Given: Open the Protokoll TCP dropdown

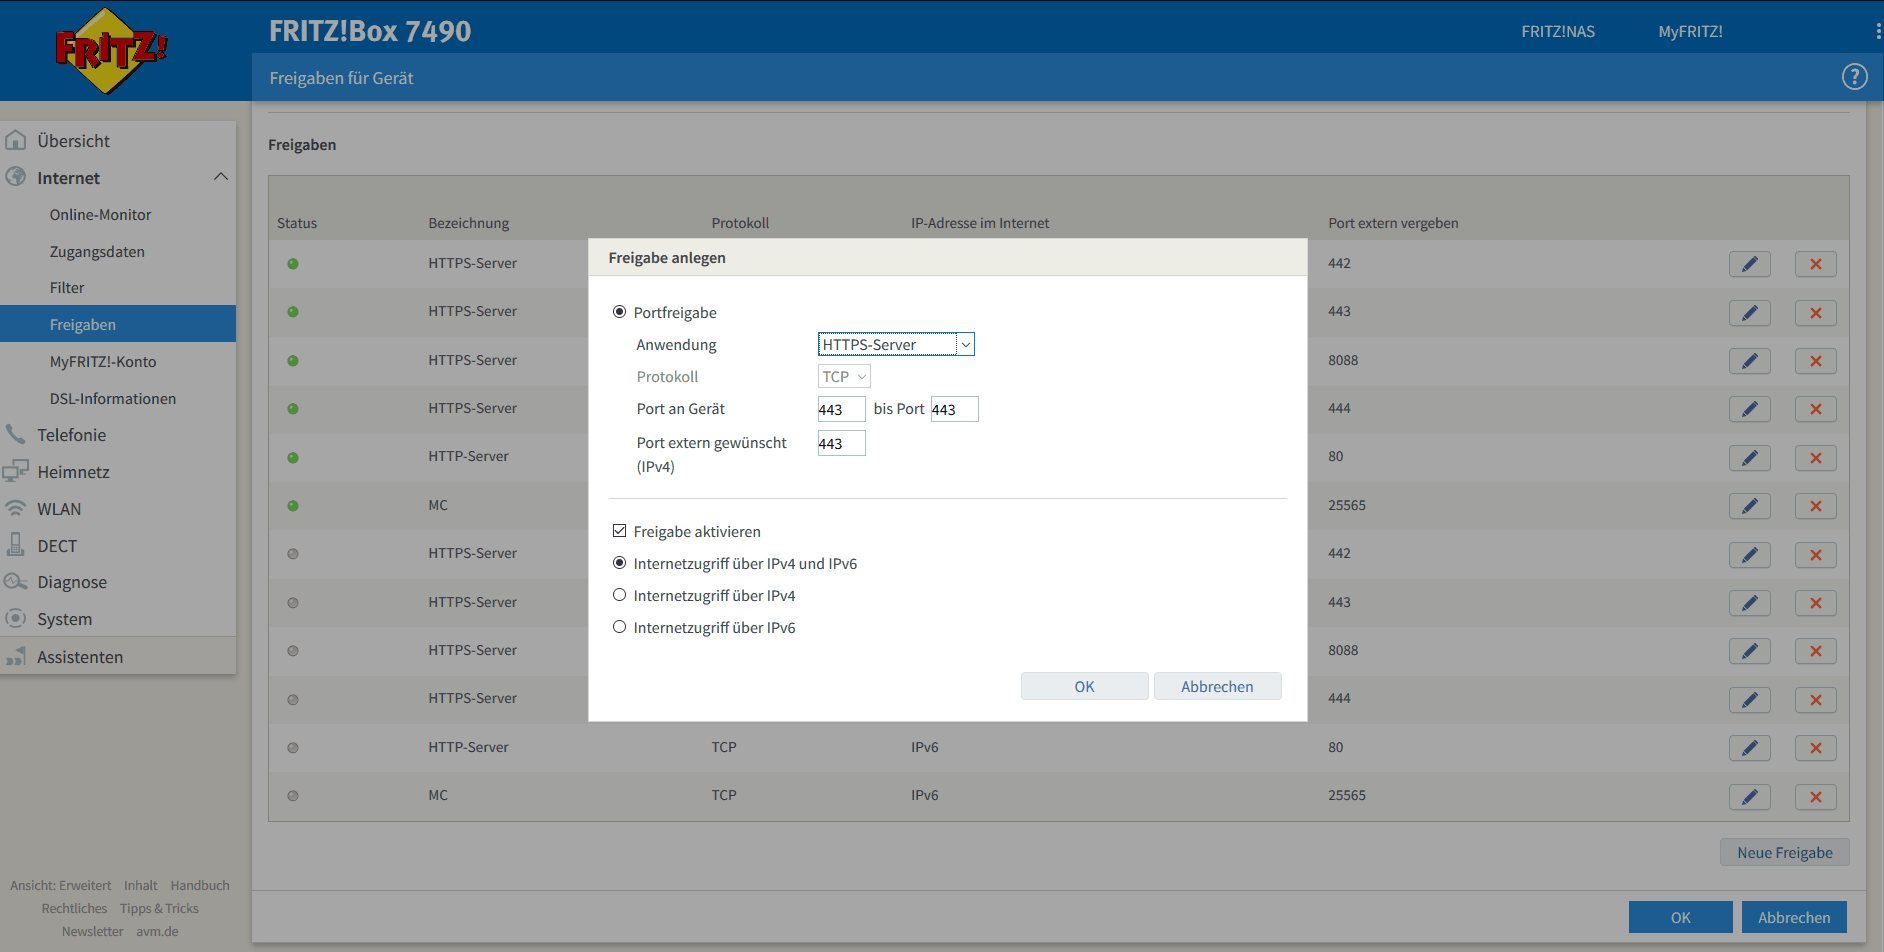Looking at the screenshot, I should pos(844,376).
